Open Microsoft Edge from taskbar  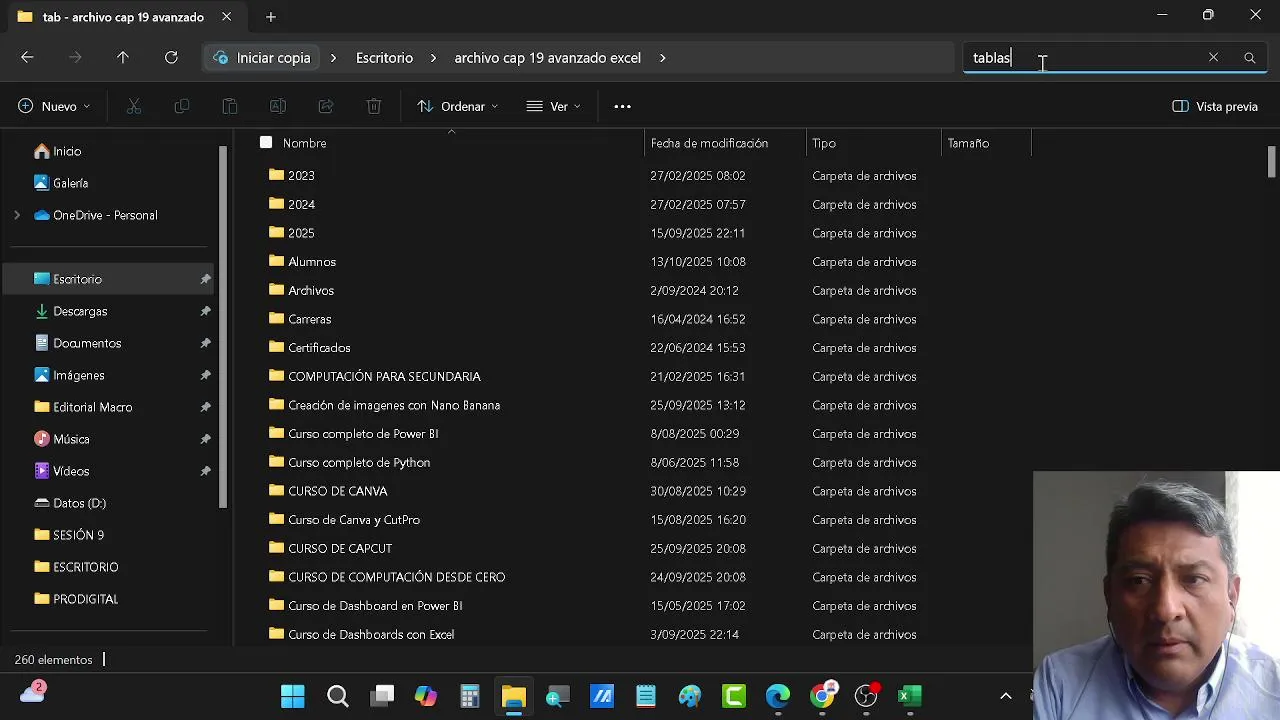[x=778, y=696]
